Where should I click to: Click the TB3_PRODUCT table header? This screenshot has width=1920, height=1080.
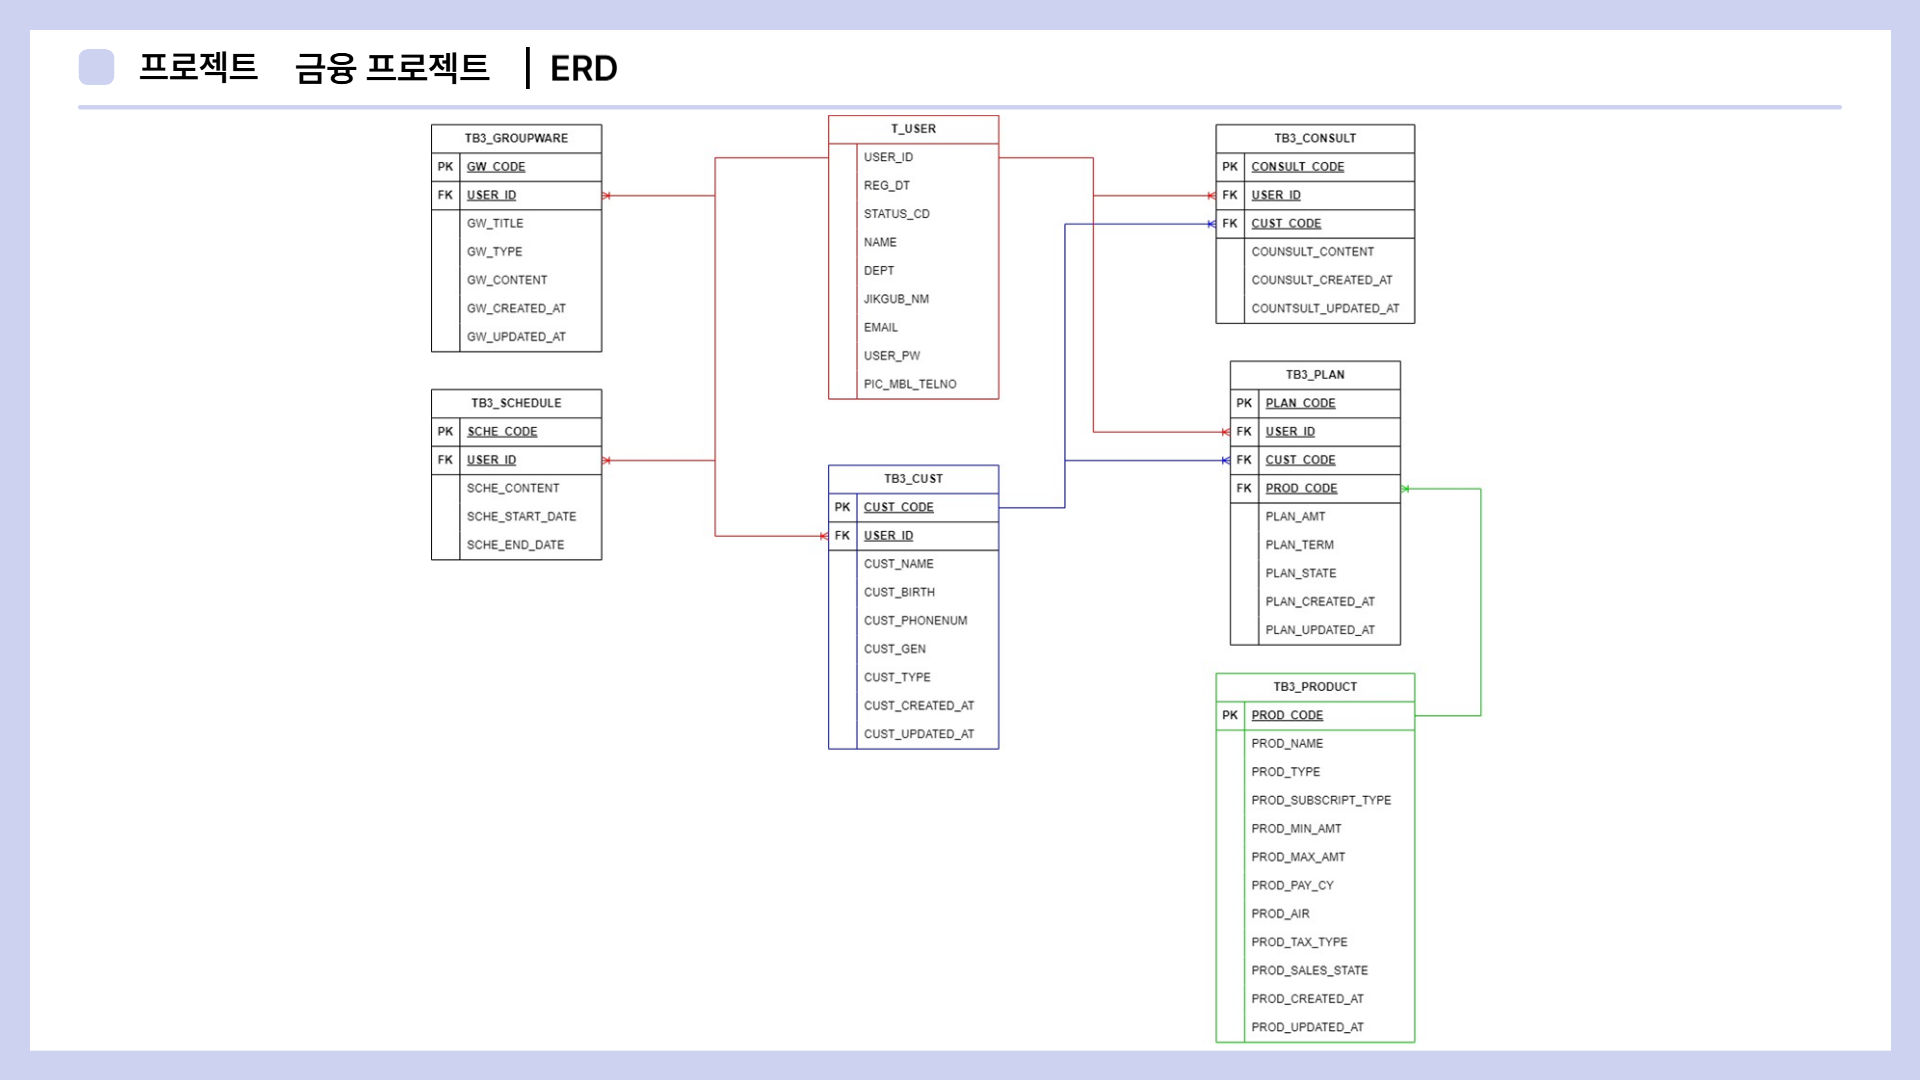1314,687
